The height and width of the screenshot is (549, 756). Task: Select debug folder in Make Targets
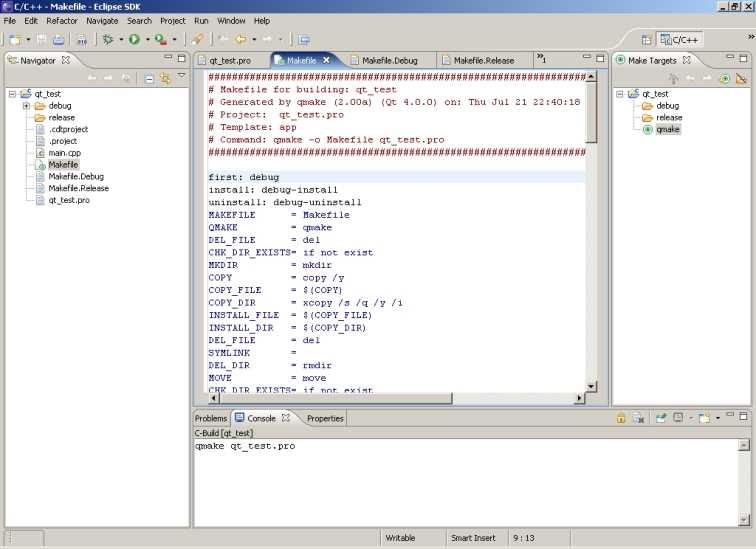click(x=668, y=106)
